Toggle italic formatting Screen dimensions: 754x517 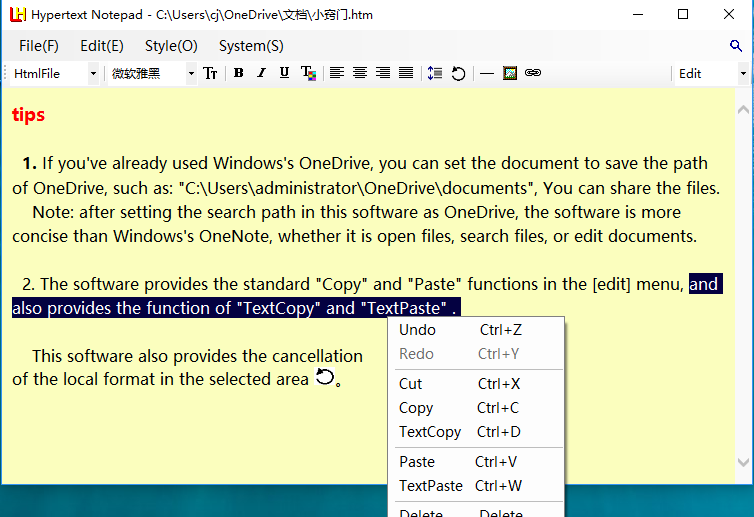tap(261, 73)
